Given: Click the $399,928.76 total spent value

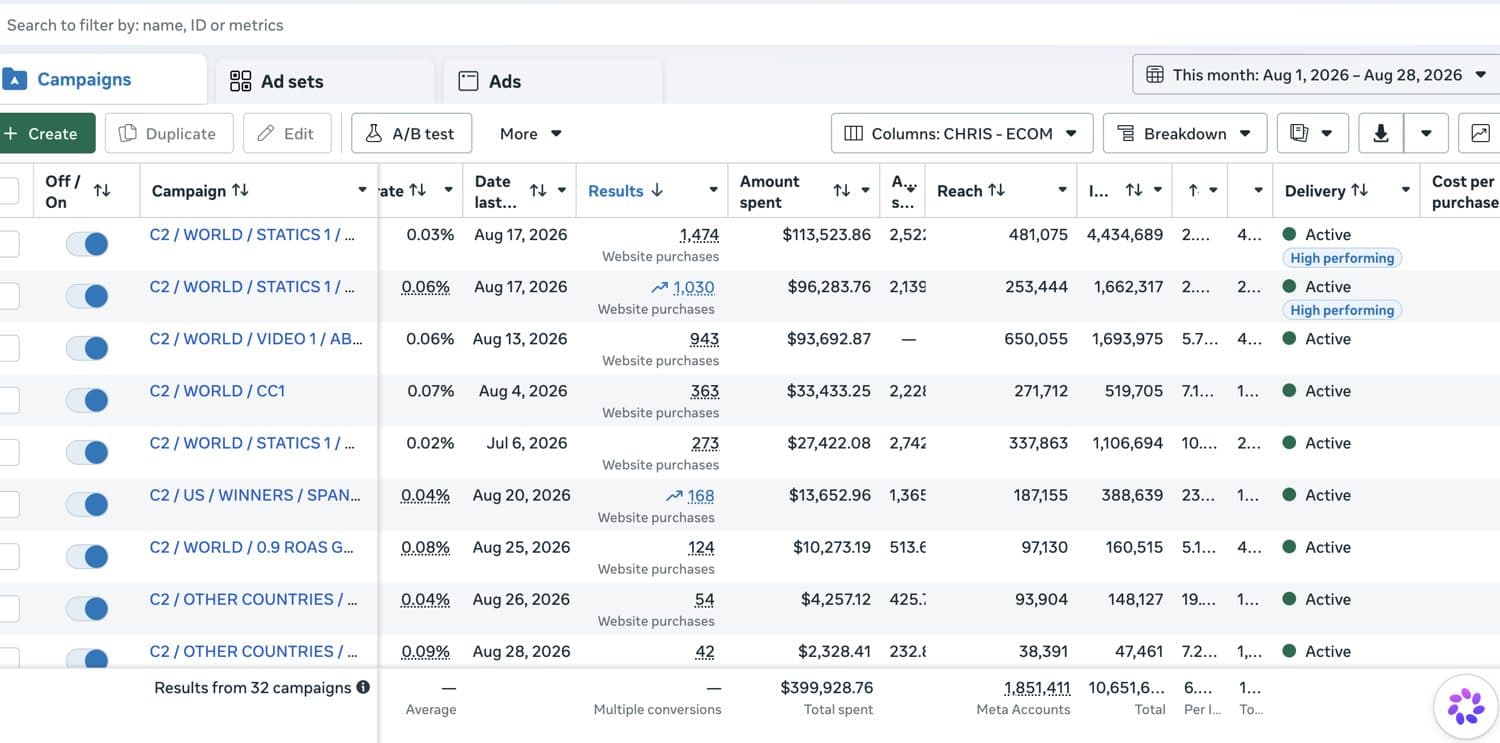Looking at the screenshot, I should tap(827, 688).
